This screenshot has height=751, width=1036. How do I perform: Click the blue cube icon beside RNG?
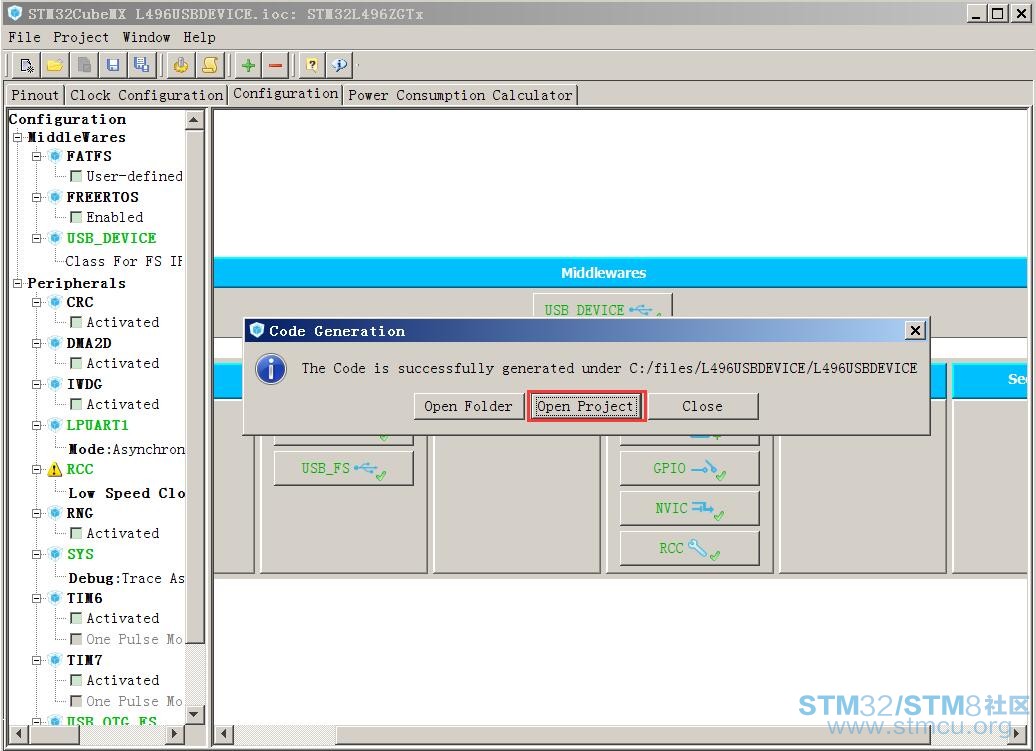tap(56, 513)
